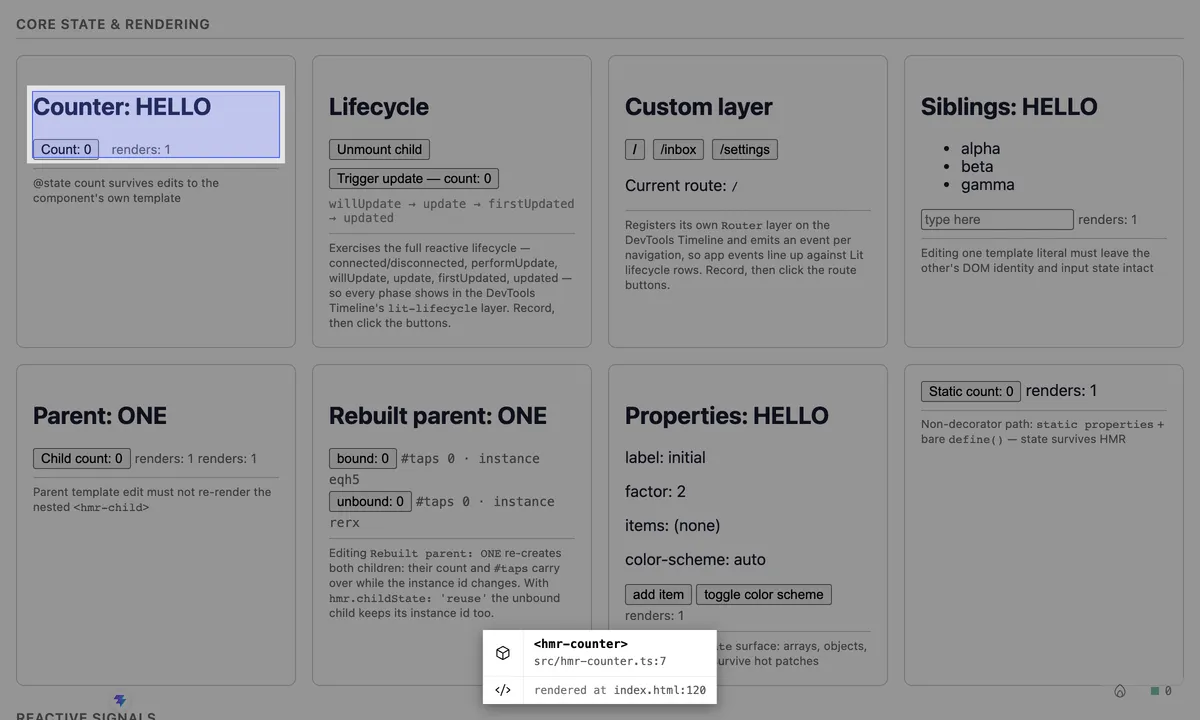Click the '@state count survives edits' description

point(126,190)
